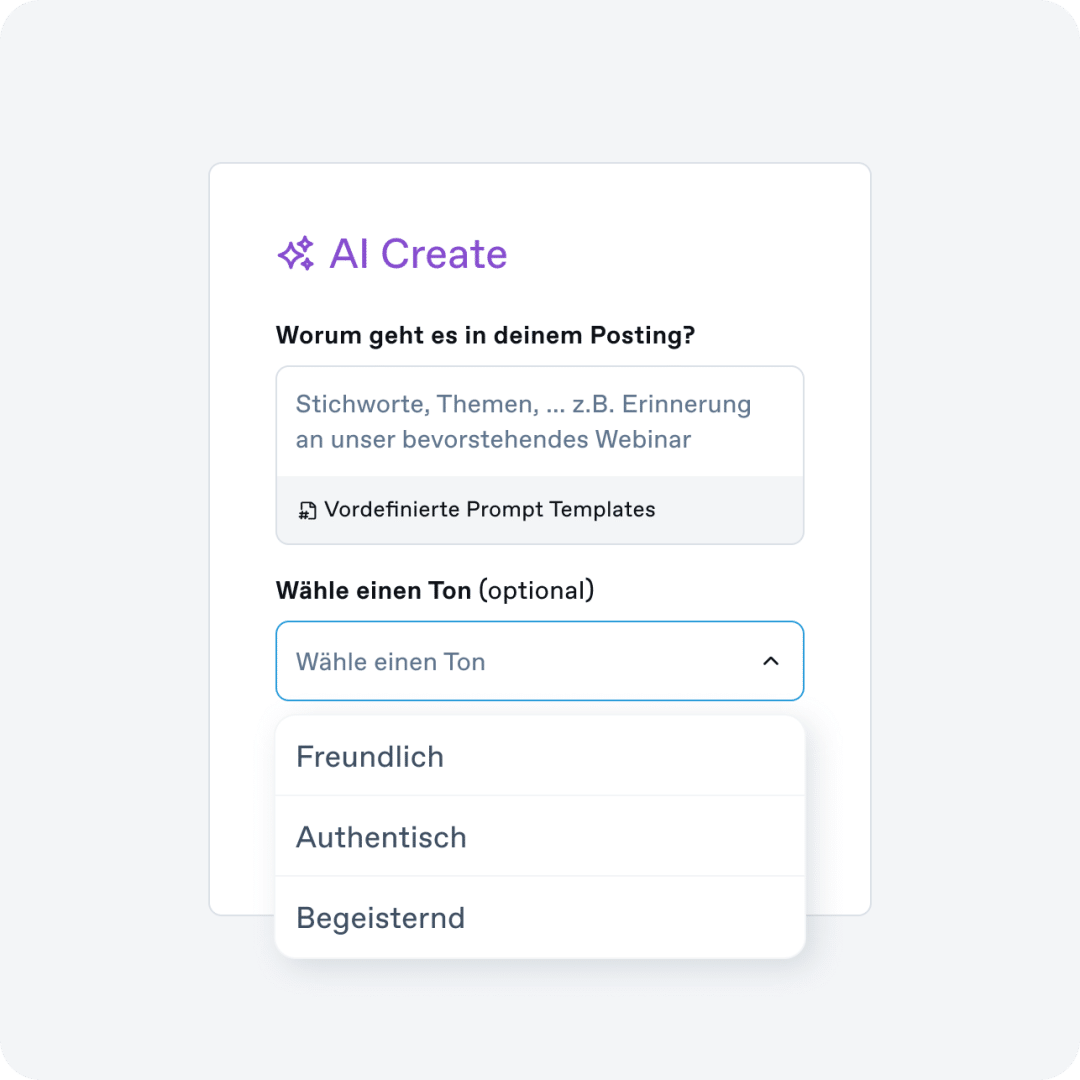
Task: Click the purple AI sparkle icon
Action: click(x=296, y=253)
